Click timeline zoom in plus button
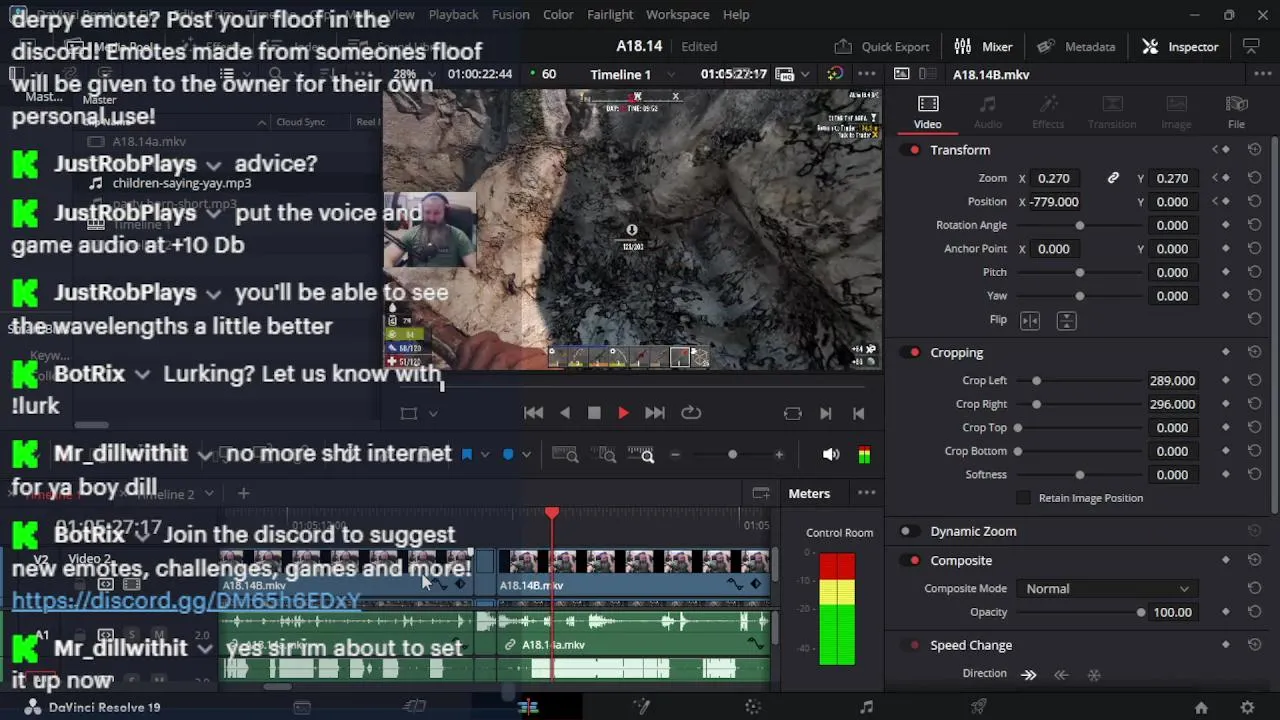1280x720 pixels. click(779, 455)
